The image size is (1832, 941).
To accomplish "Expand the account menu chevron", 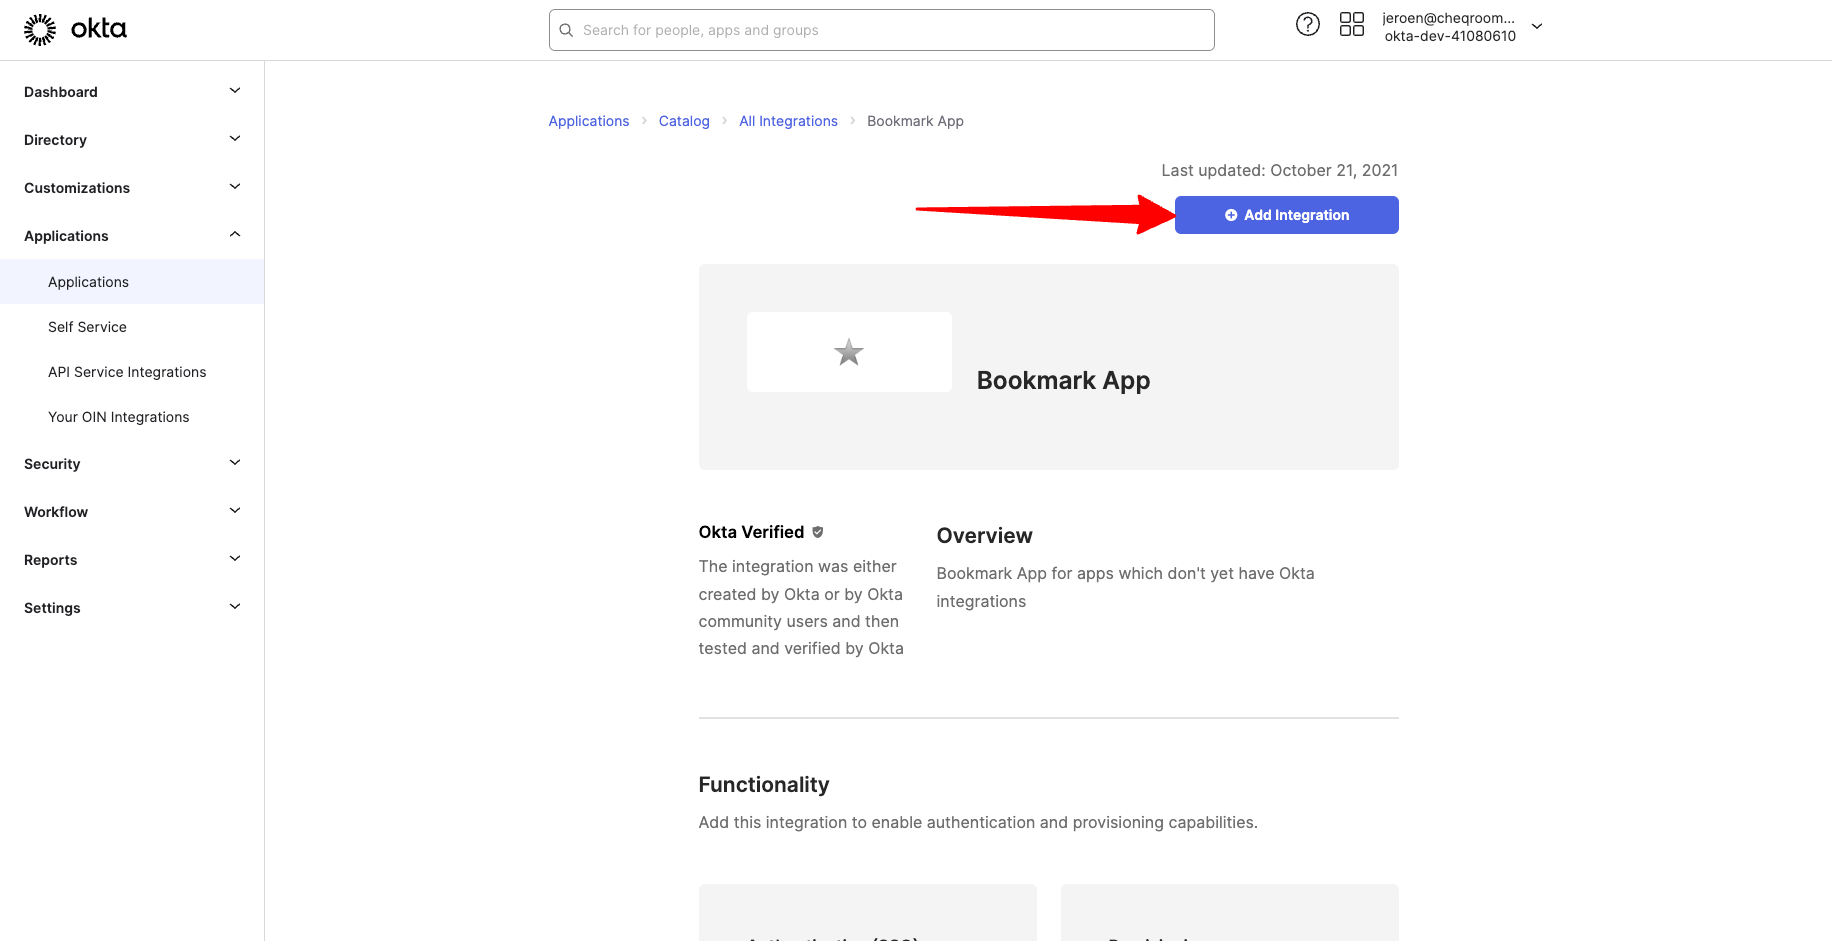I will (1537, 27).
